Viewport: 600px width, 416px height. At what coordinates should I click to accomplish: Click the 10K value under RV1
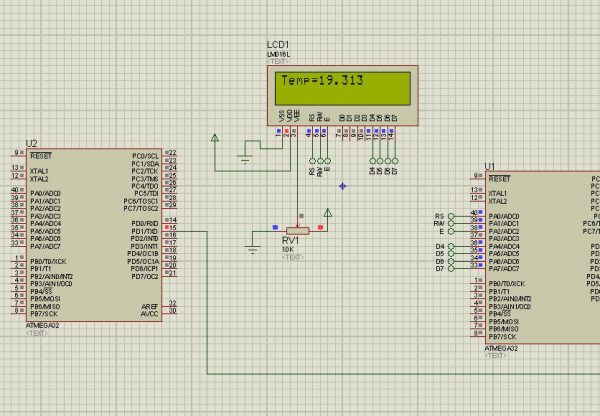(x=288, y=250)
